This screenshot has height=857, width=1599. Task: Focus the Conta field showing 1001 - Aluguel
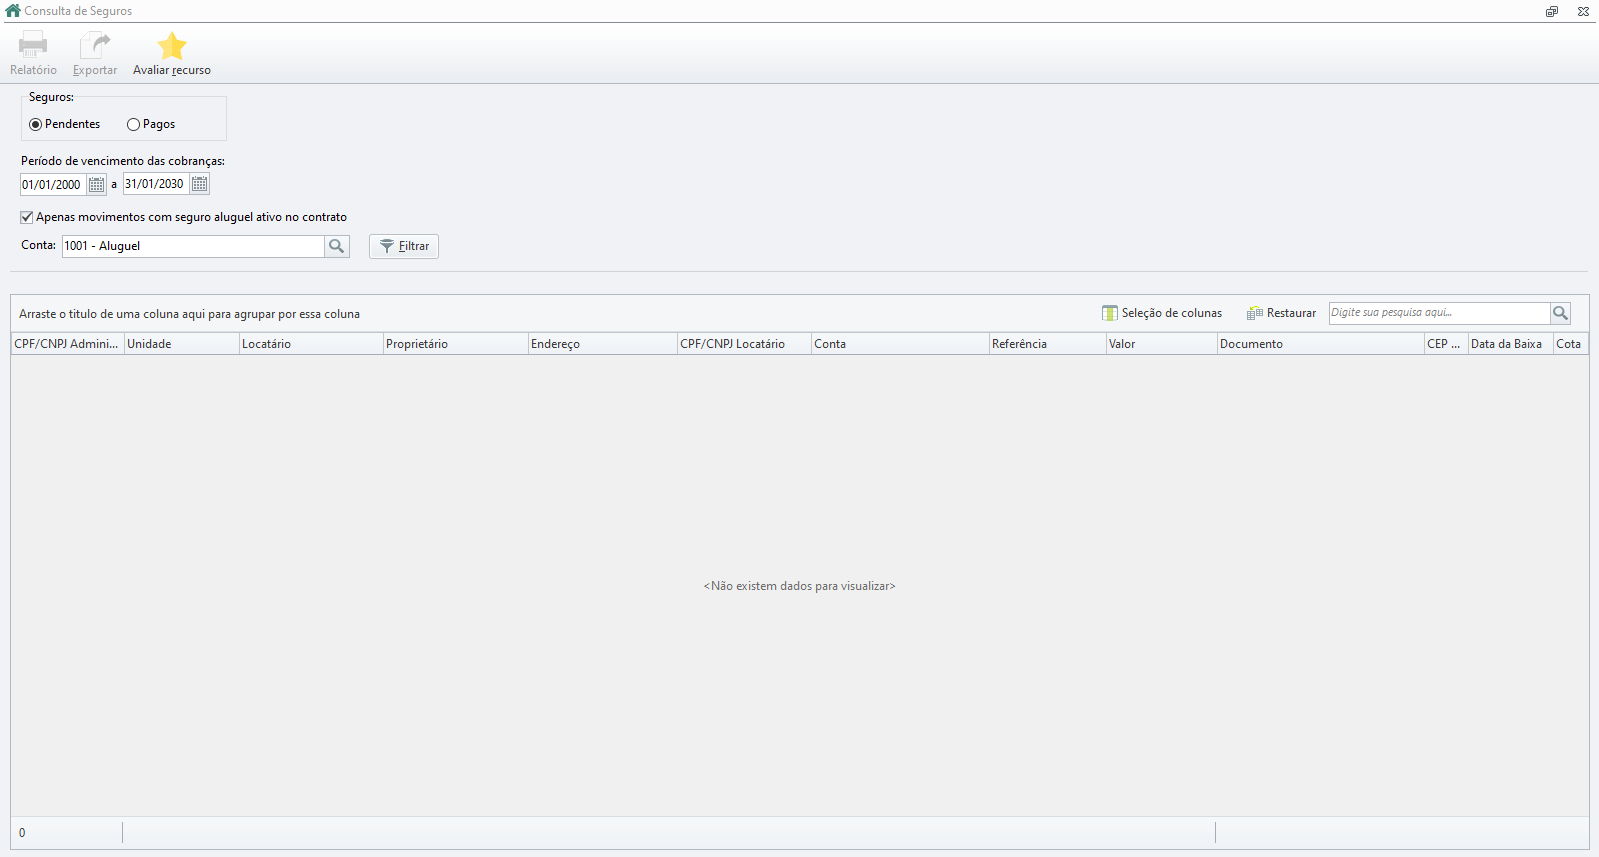(193, 246)
